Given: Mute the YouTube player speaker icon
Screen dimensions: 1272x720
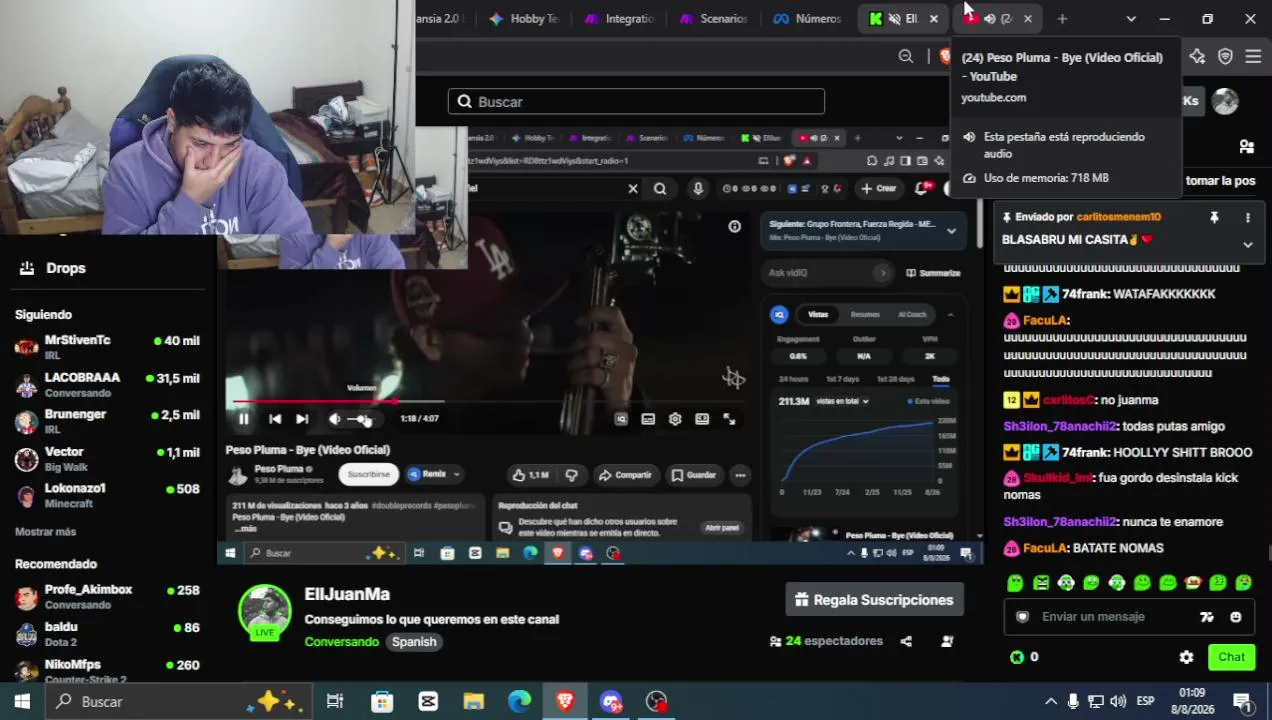Looking at the screenshot, I should tap(335, 419).
